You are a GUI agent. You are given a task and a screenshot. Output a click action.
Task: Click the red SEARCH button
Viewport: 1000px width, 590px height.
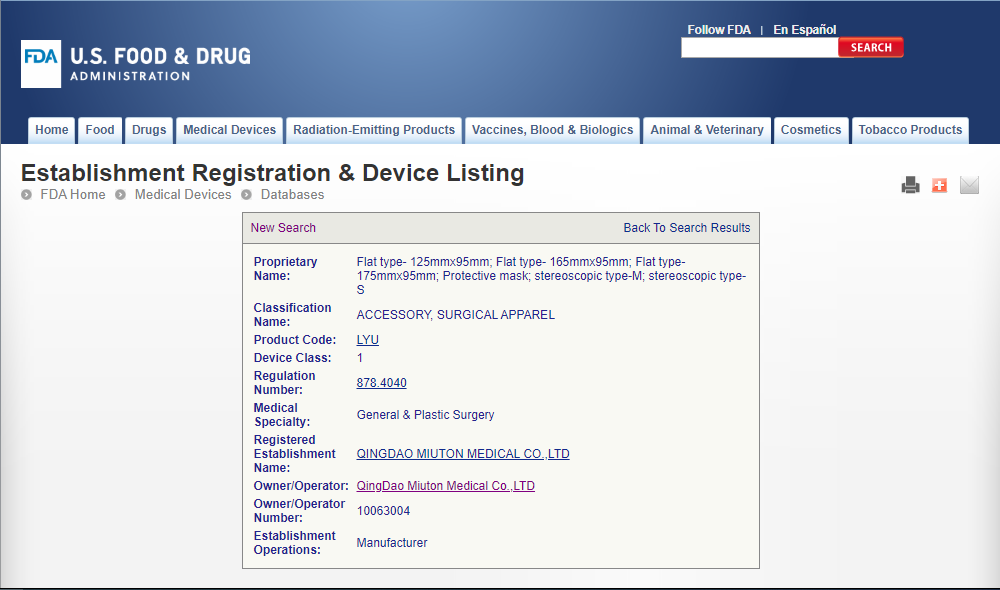pos(871,48)
